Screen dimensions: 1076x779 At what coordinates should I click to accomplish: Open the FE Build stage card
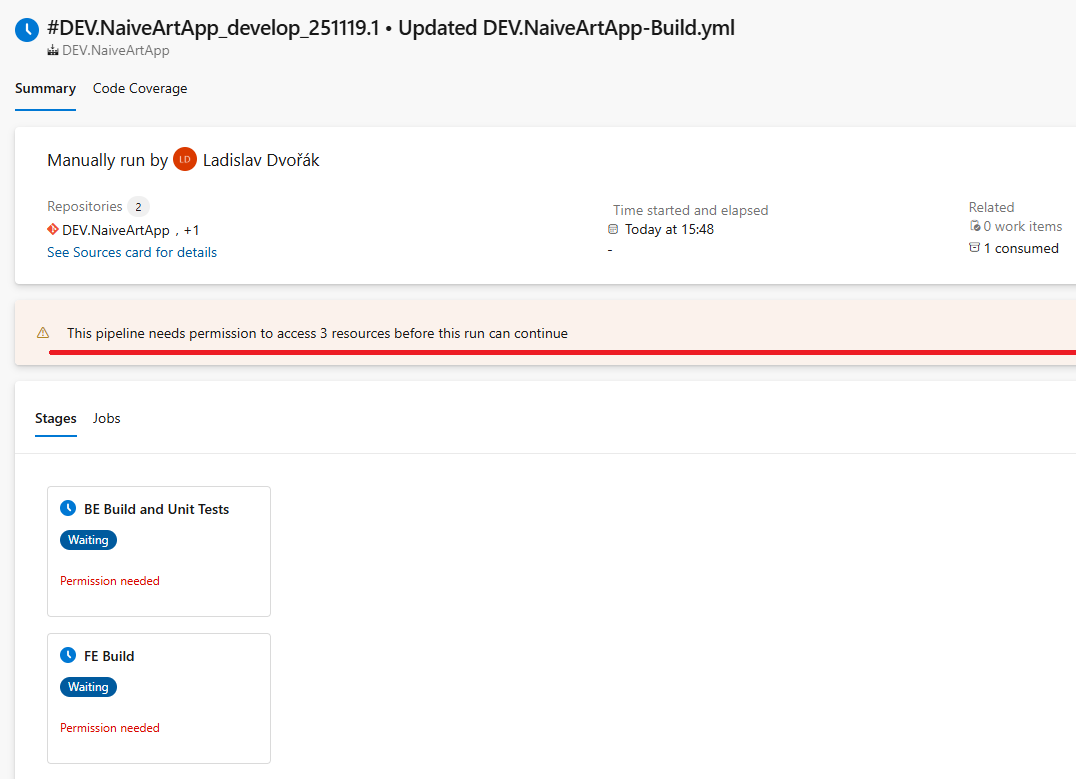pos(159,698)
